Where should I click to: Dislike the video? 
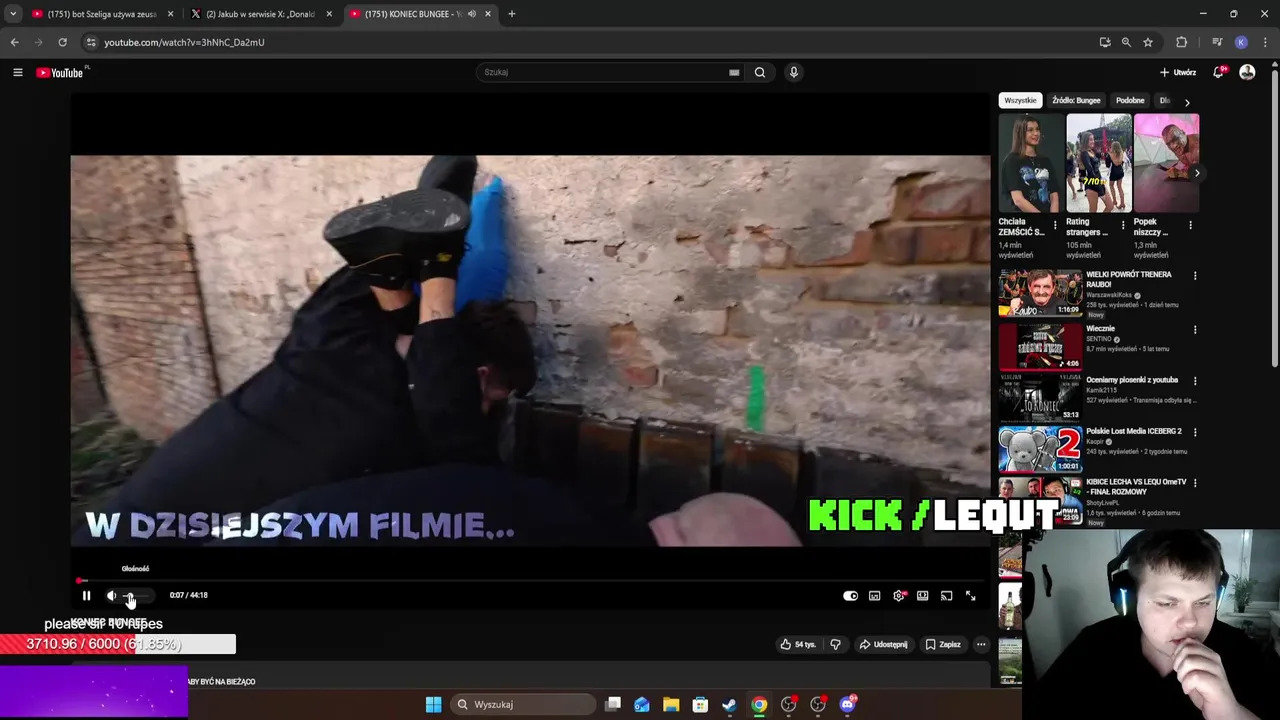click(x=835, y=645)
